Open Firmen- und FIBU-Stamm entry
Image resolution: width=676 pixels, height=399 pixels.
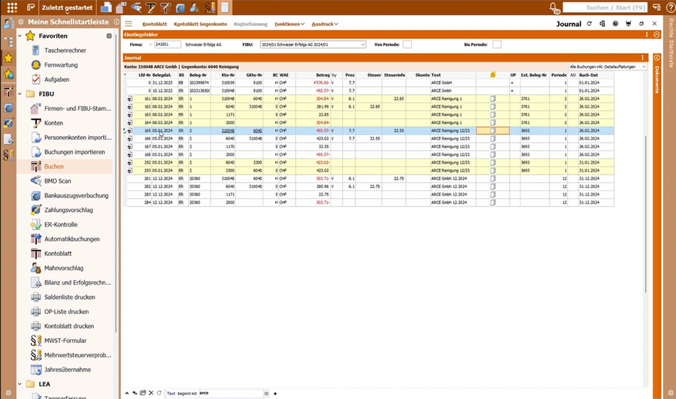point(77,109)
